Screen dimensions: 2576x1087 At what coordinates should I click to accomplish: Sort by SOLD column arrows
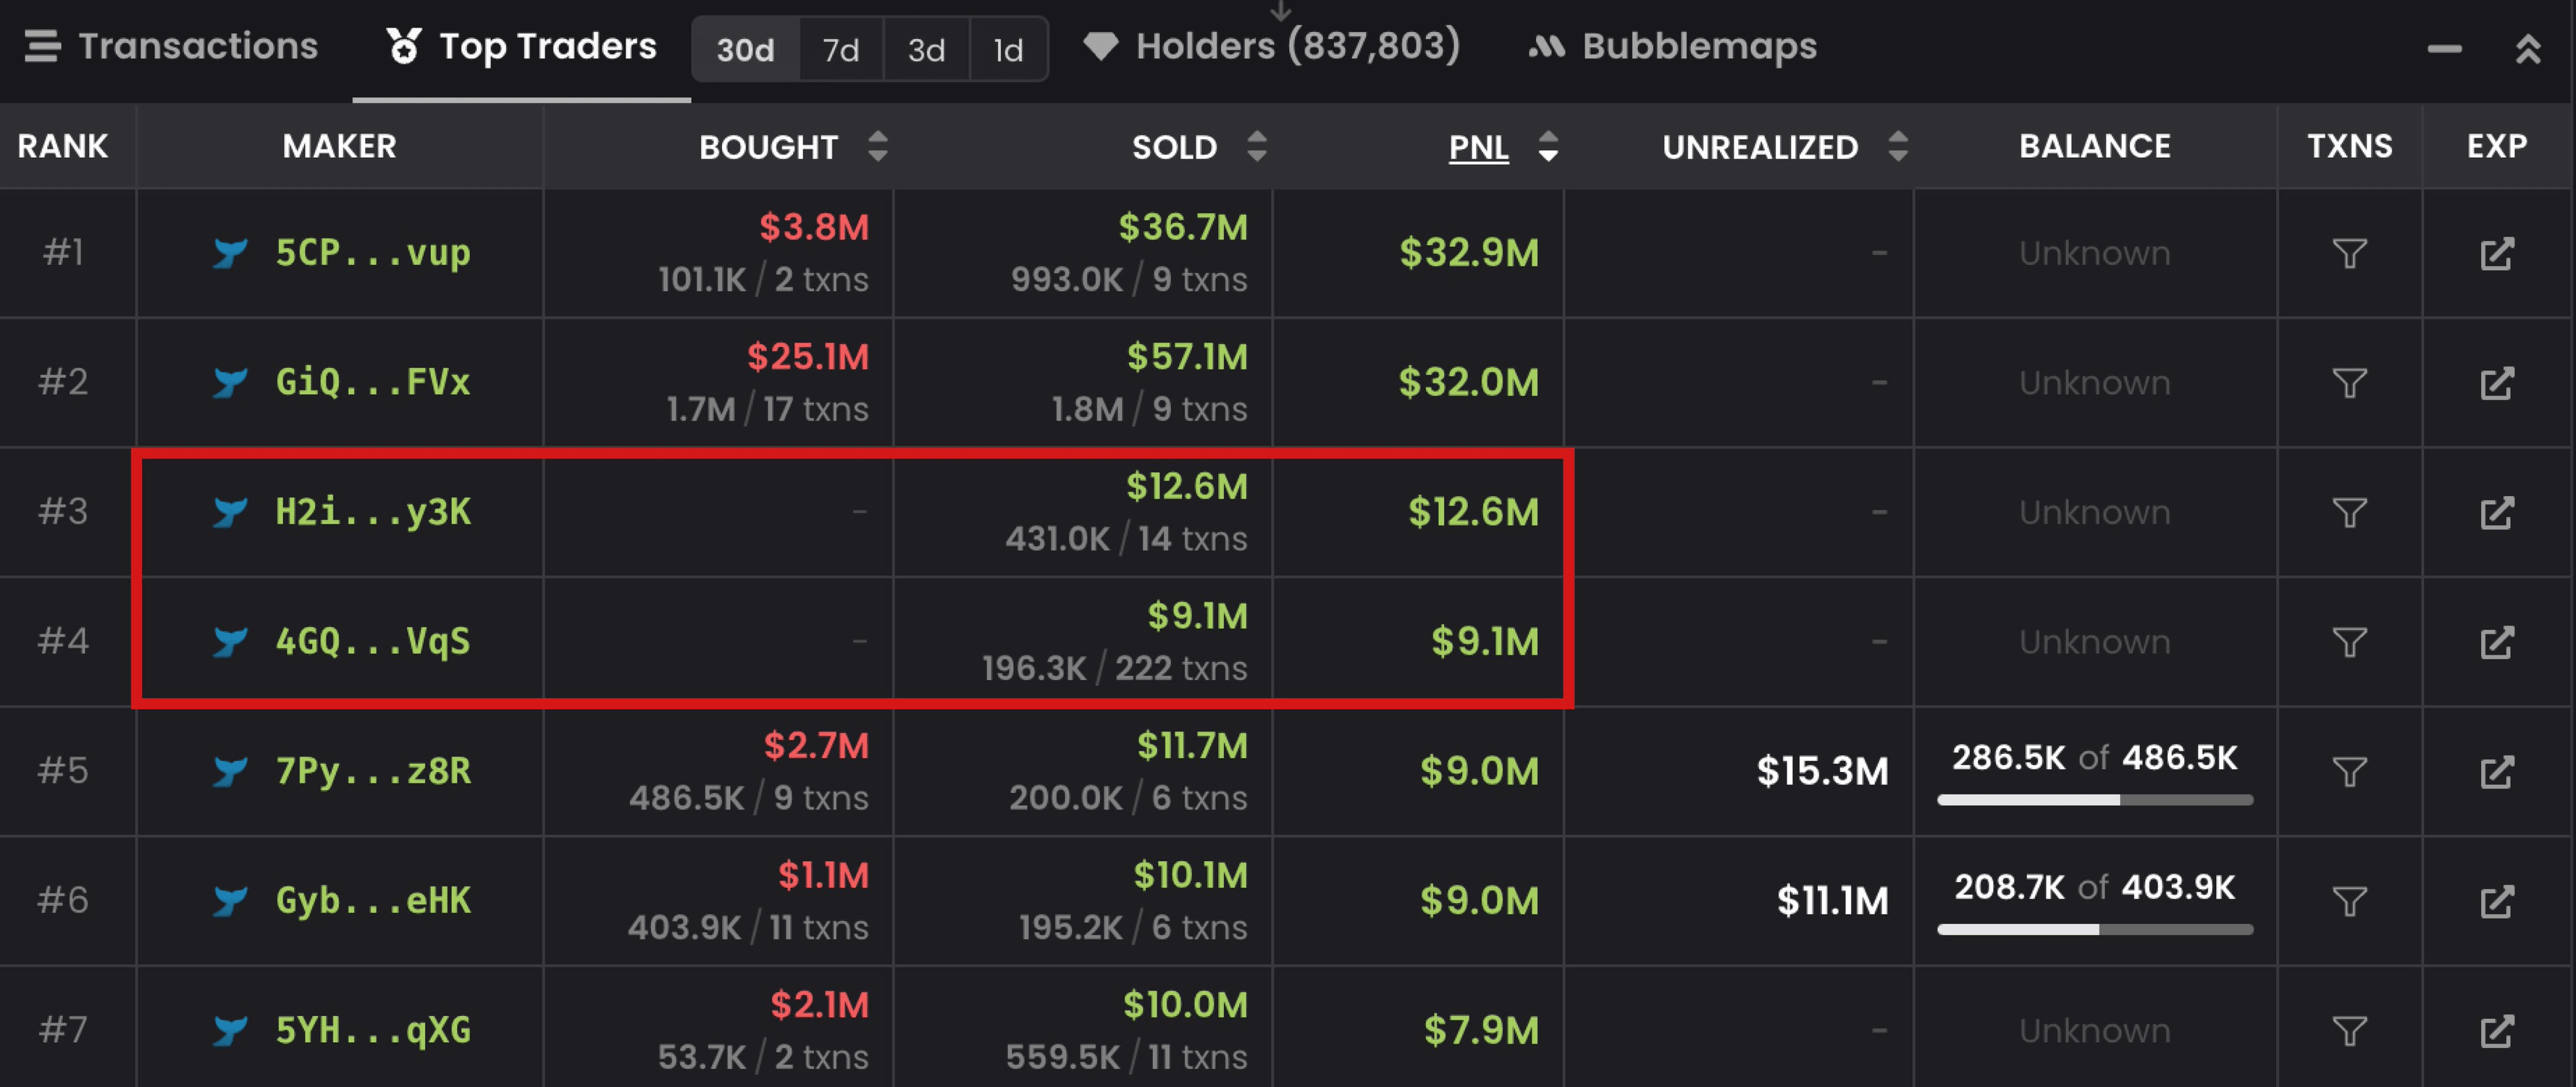coord(1257,146)
